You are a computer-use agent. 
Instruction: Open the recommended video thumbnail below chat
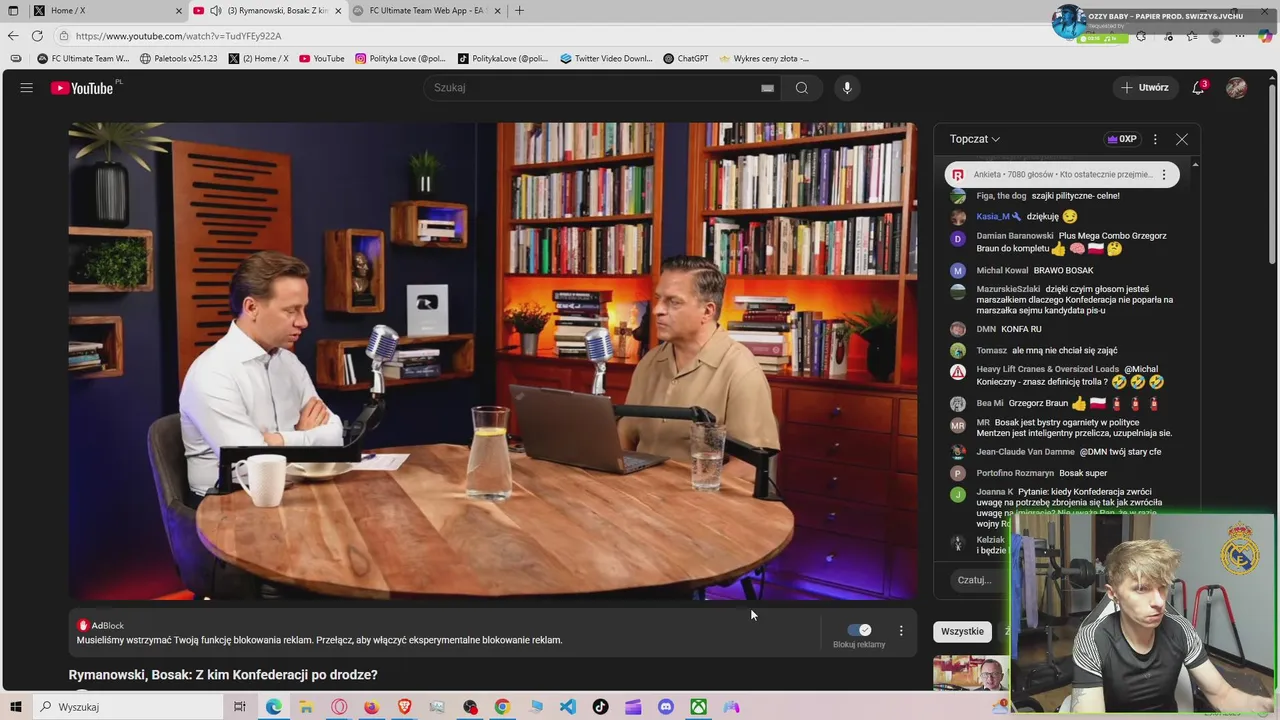971,673
